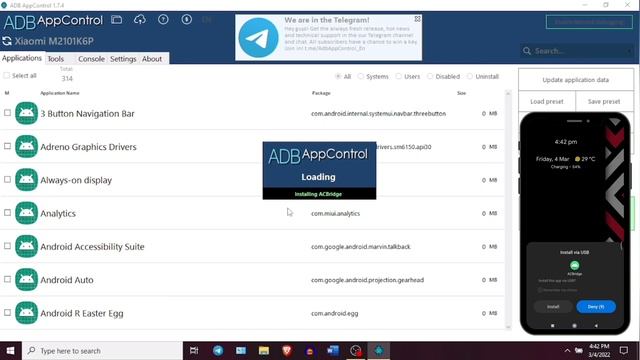Open the folder icon in header

(116, 20)
